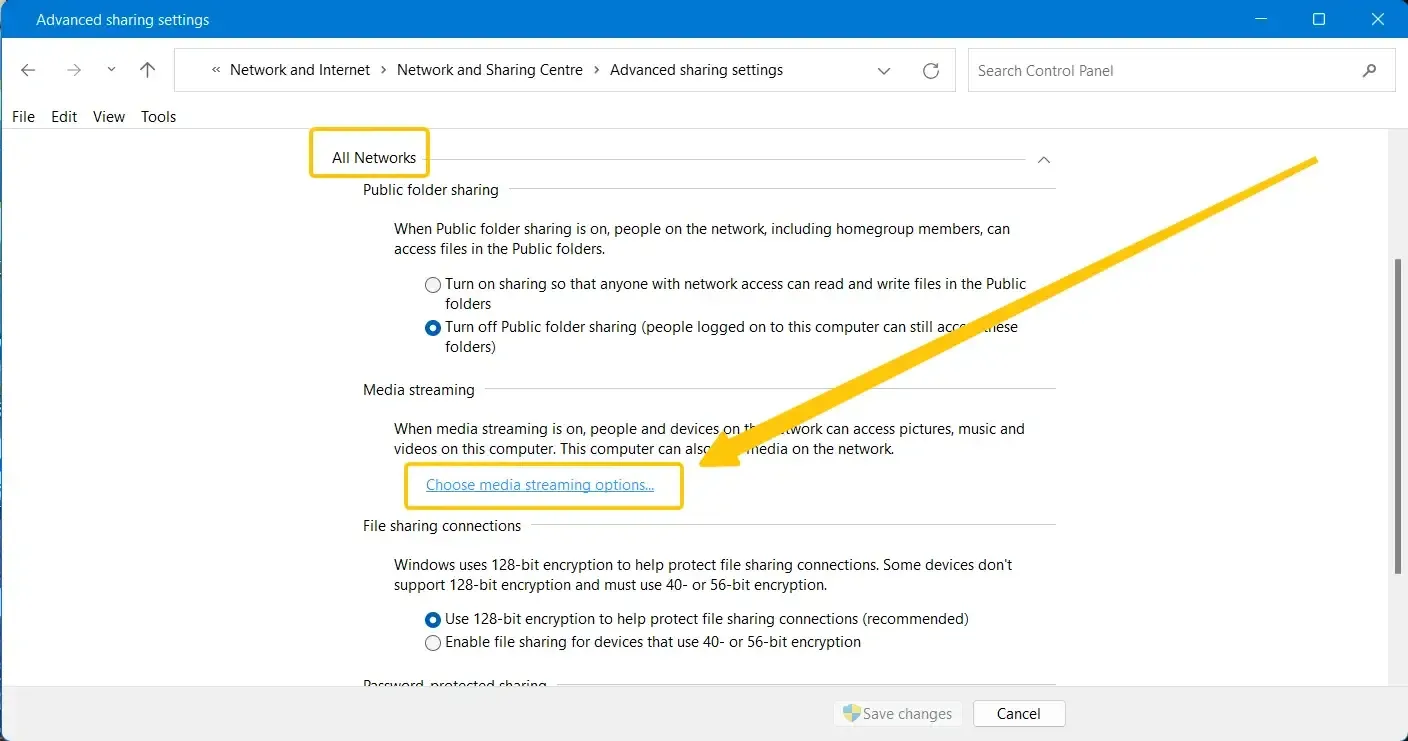
Task: Go back with the back arrow
Action: (x=28, y=70)
